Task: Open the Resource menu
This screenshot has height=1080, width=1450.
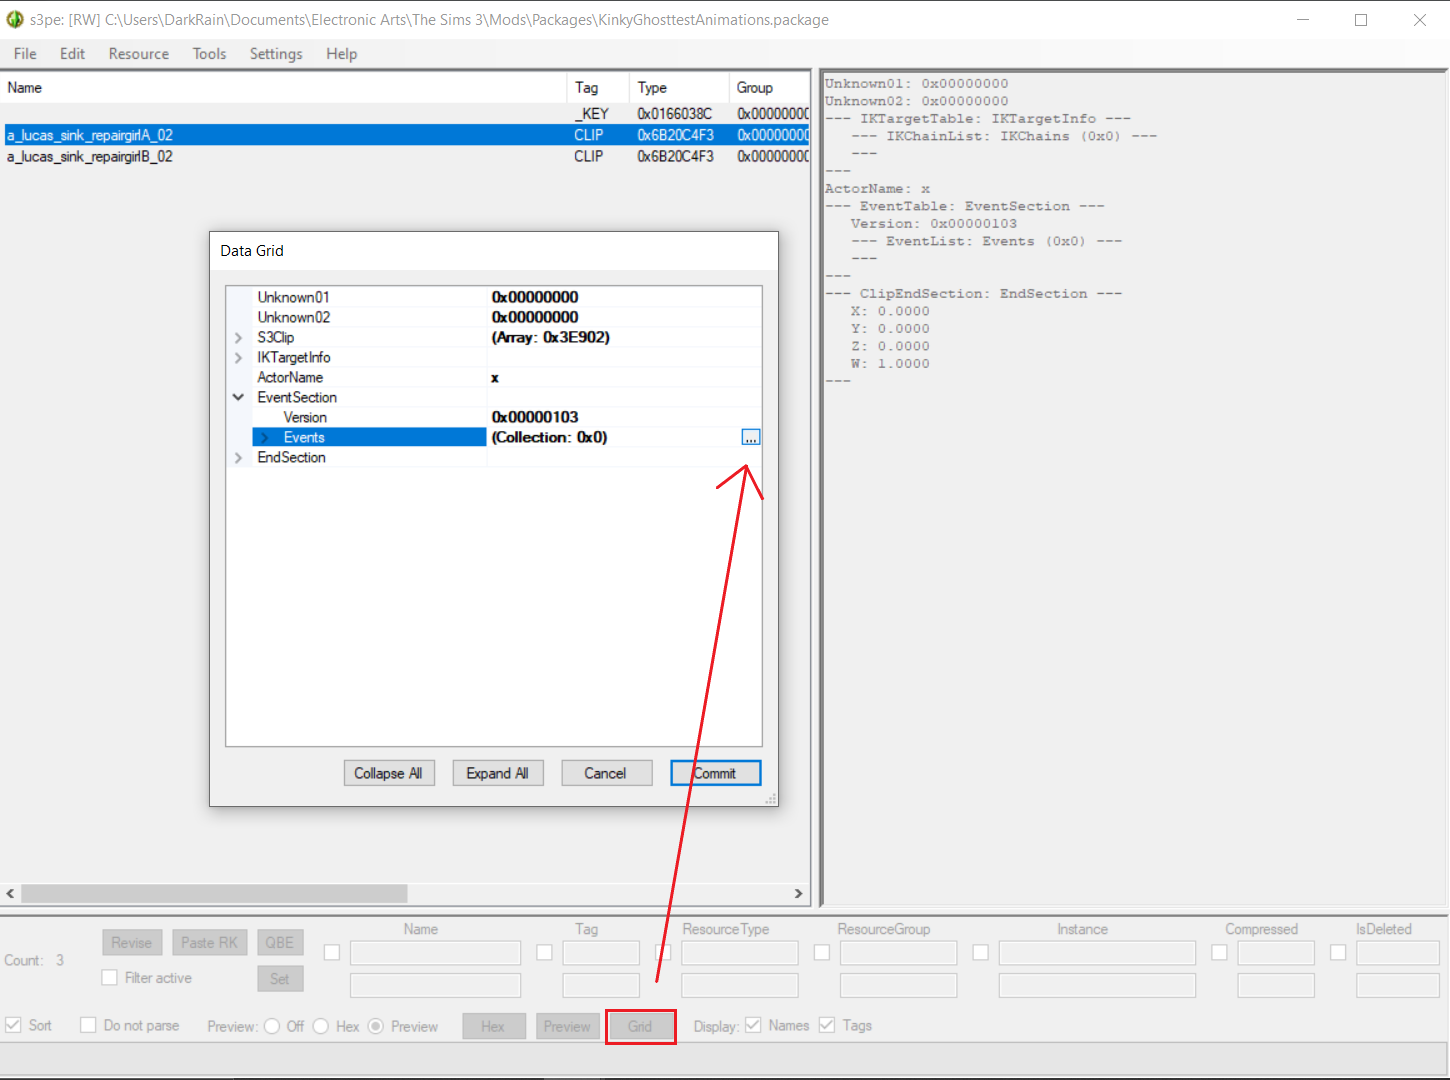Action: click(139, 54)
